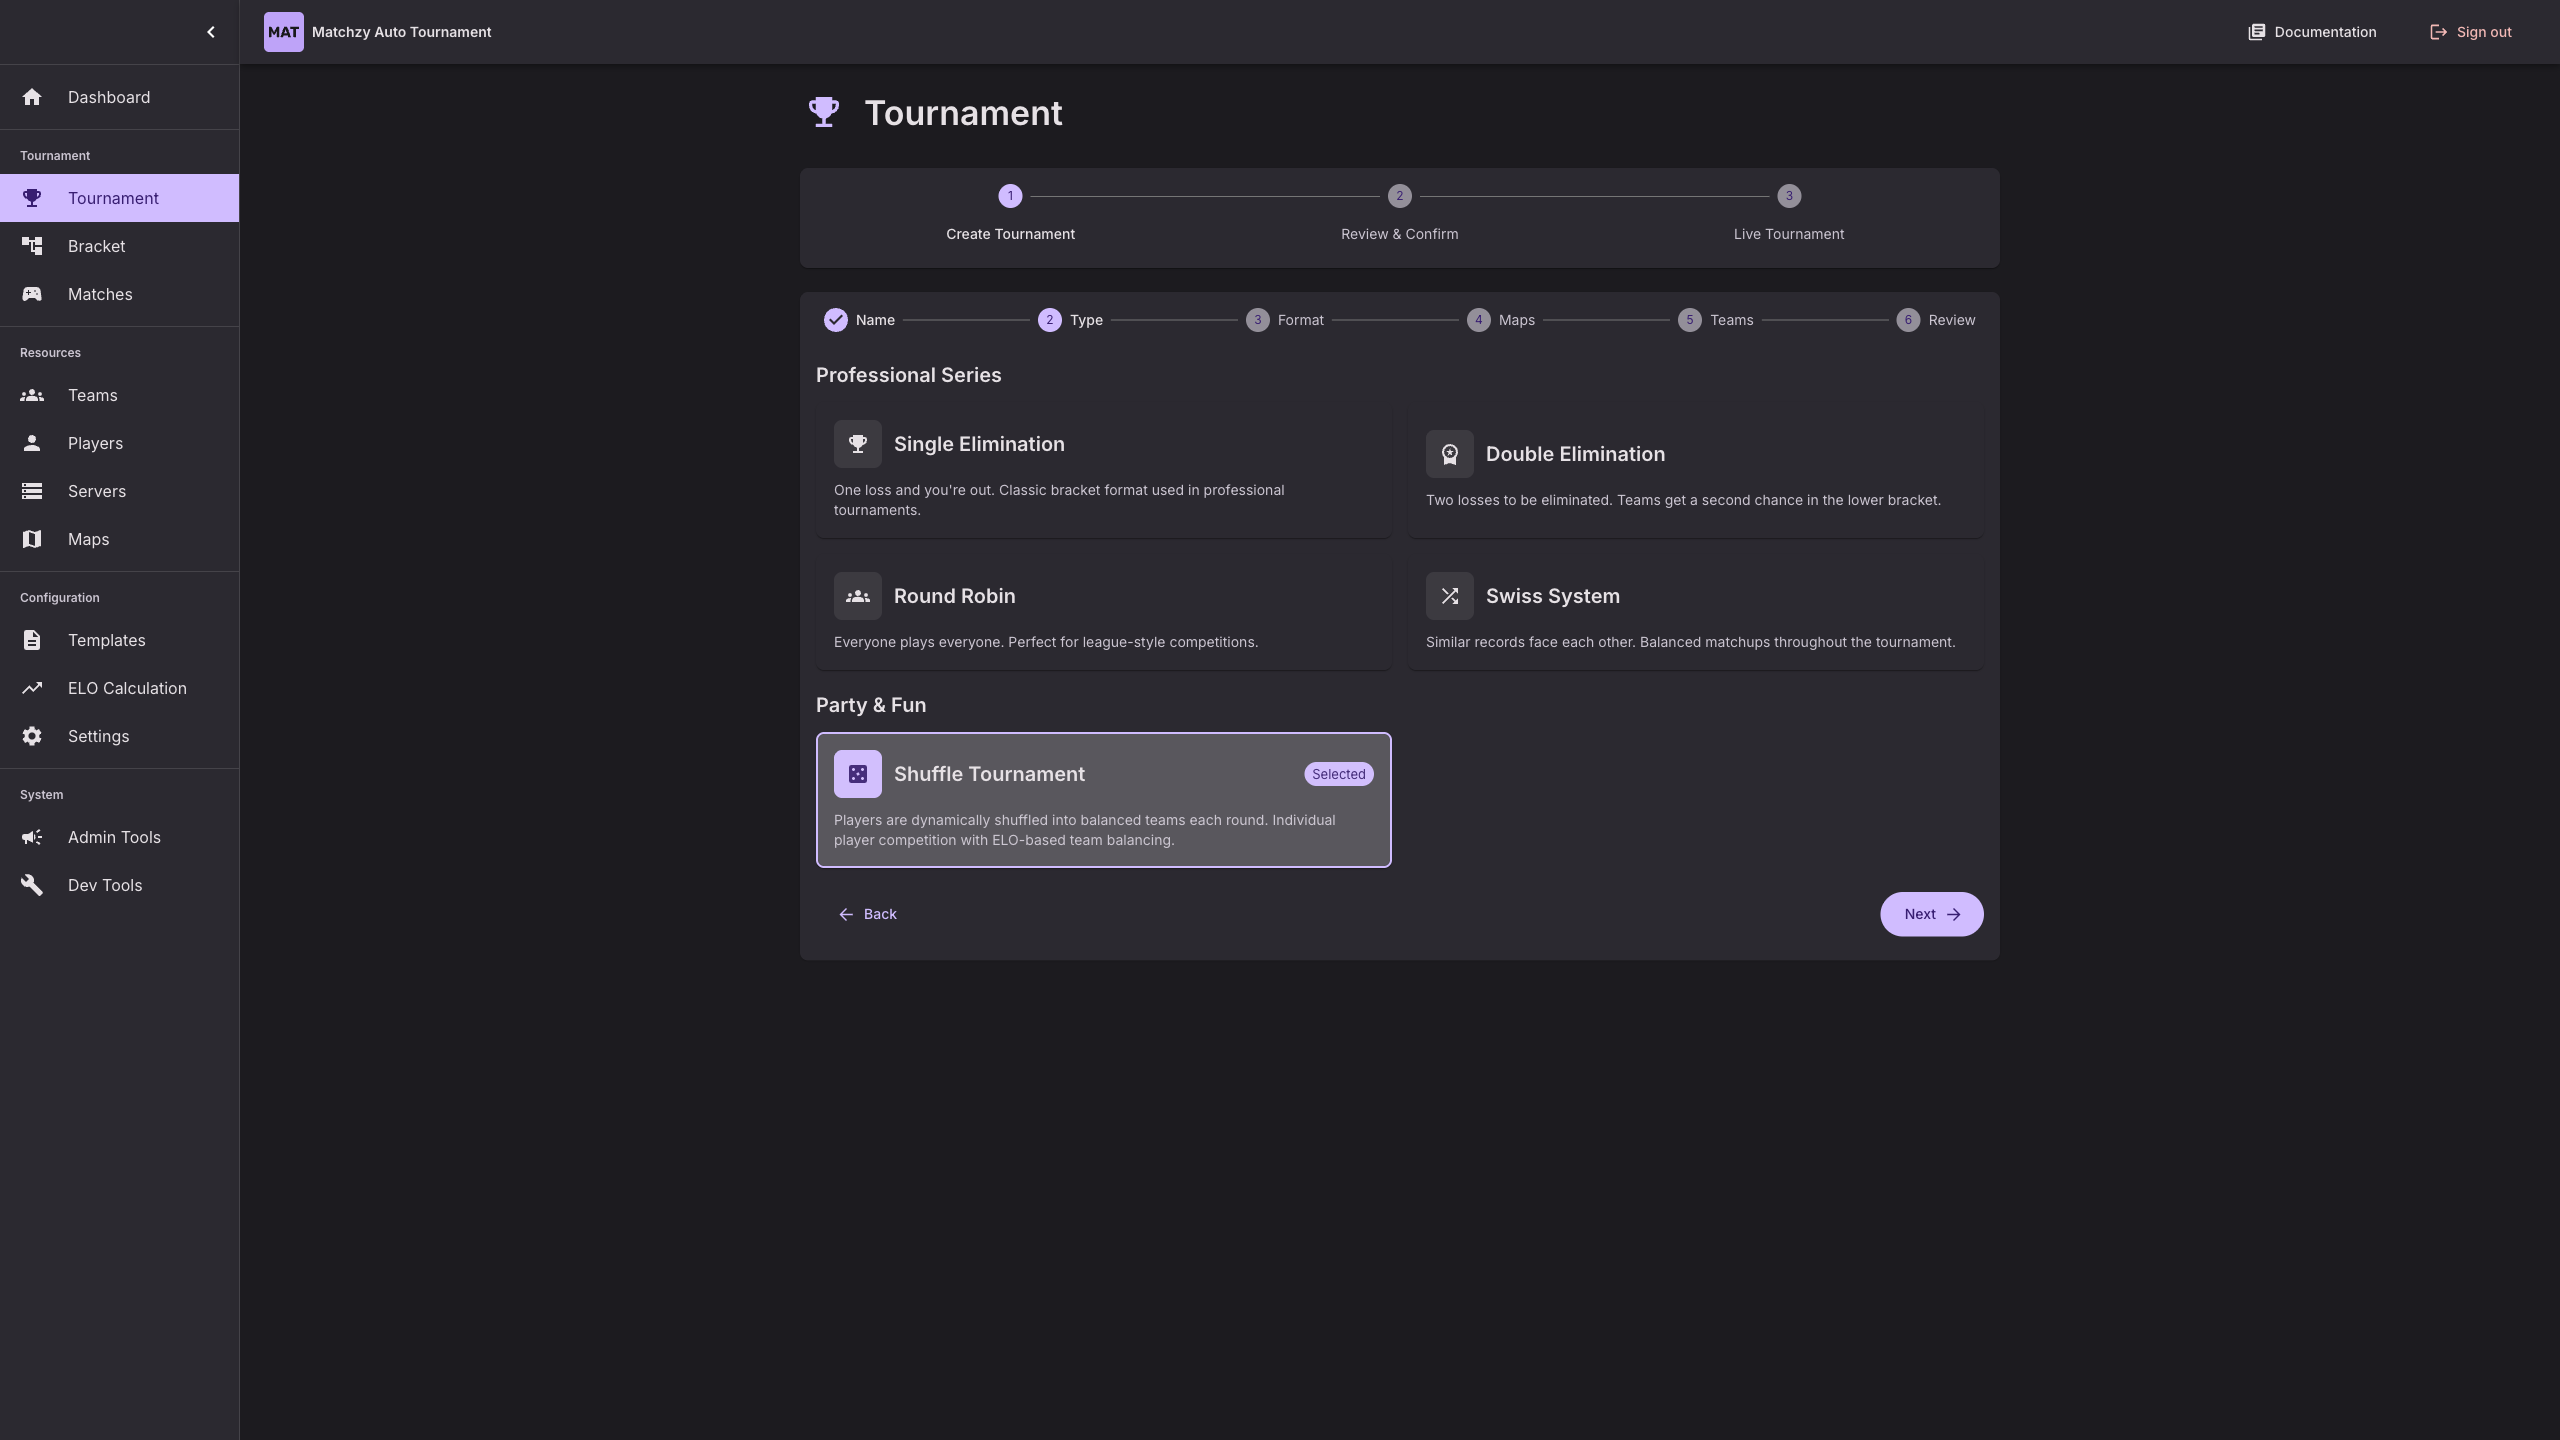Click the MAT logo badge

click(283, 32)
